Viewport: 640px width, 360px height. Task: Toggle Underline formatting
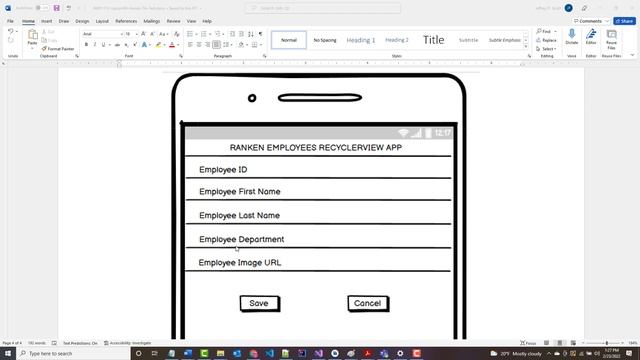pyautogui.click(x=103, y=44)
